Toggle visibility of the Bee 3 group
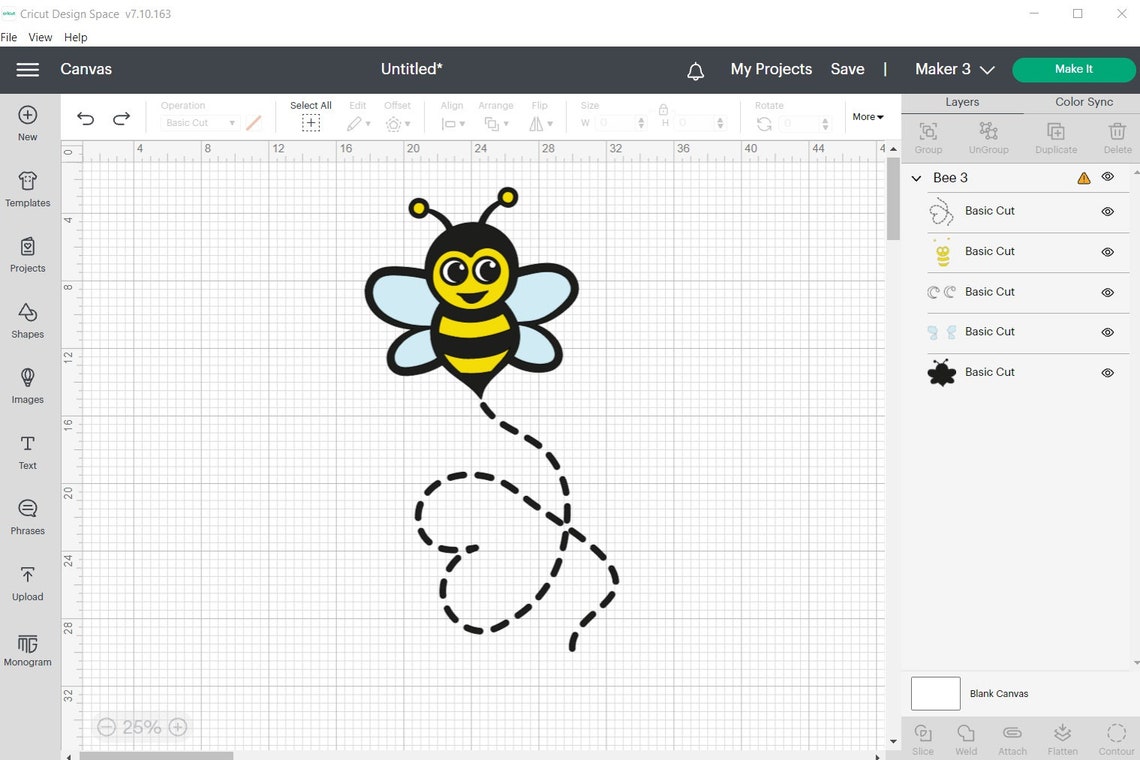The width and height of the screenshot is (1140, 760). coord(1107,176)
